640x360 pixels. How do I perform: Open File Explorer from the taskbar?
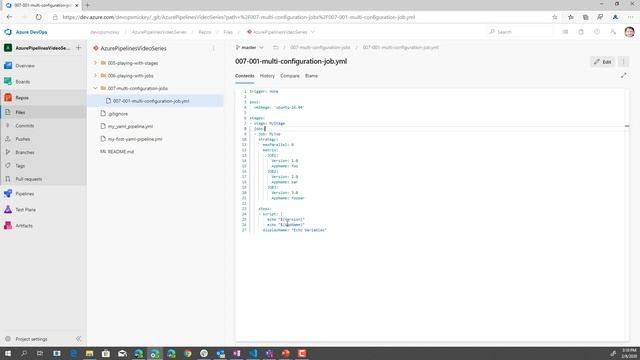89,353
